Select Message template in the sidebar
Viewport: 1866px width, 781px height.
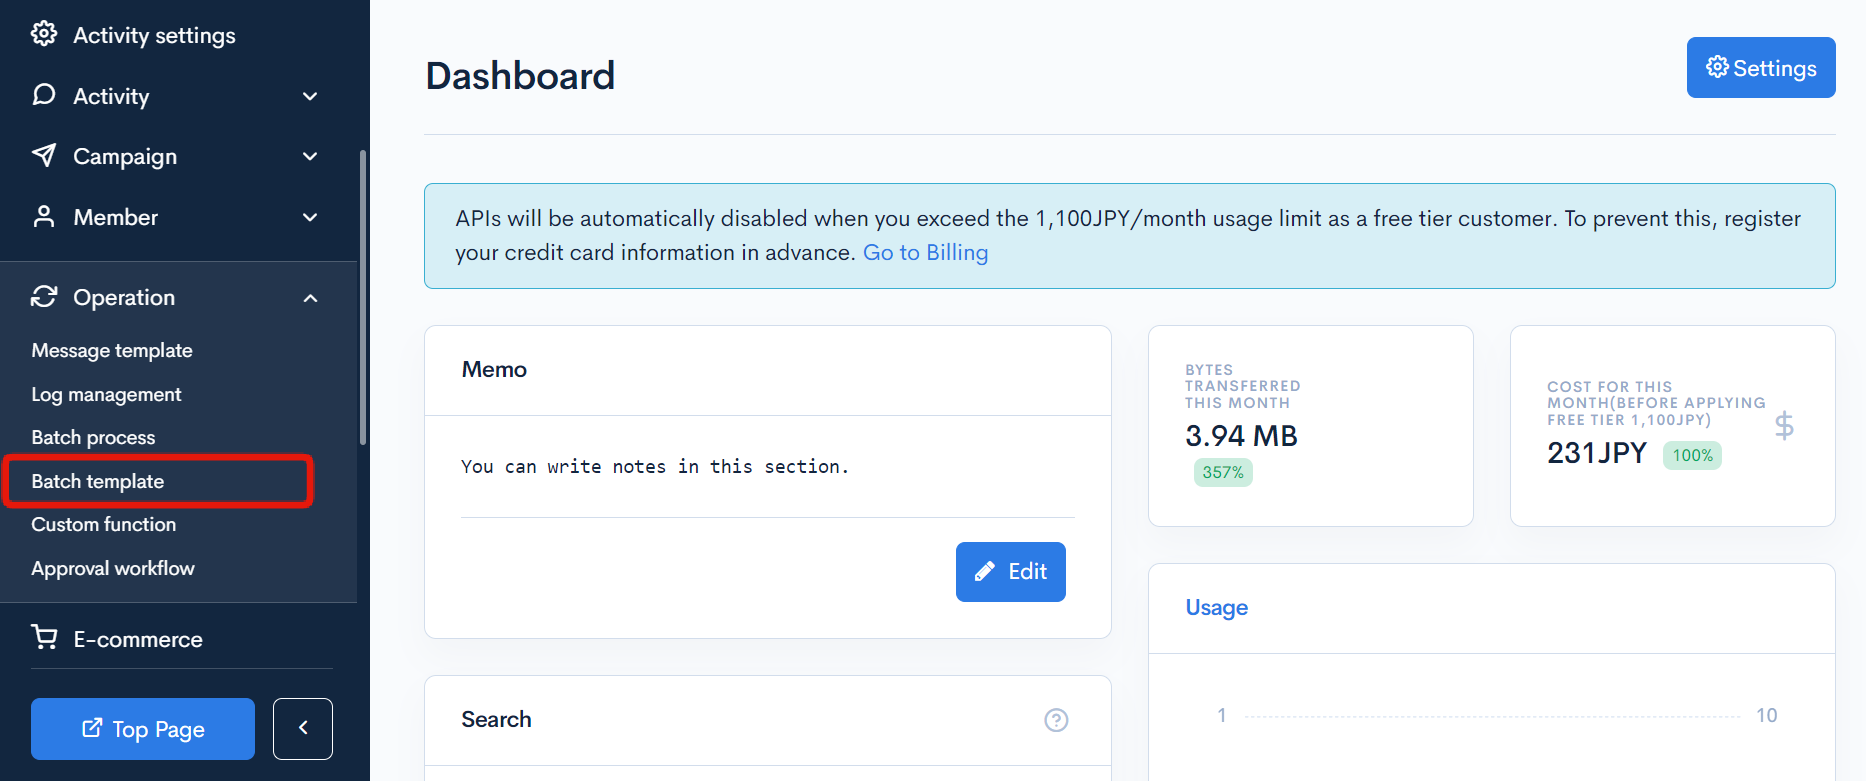click(111, 350)
